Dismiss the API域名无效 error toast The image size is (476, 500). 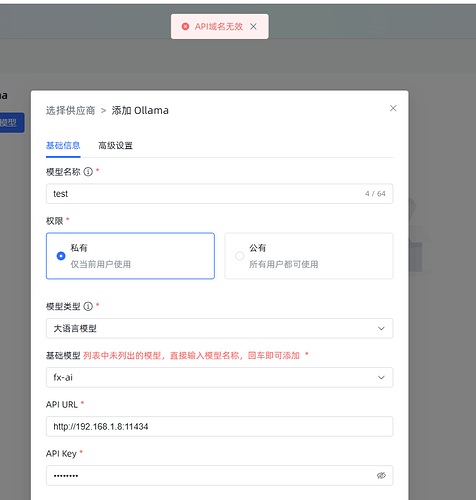(253, 26)
